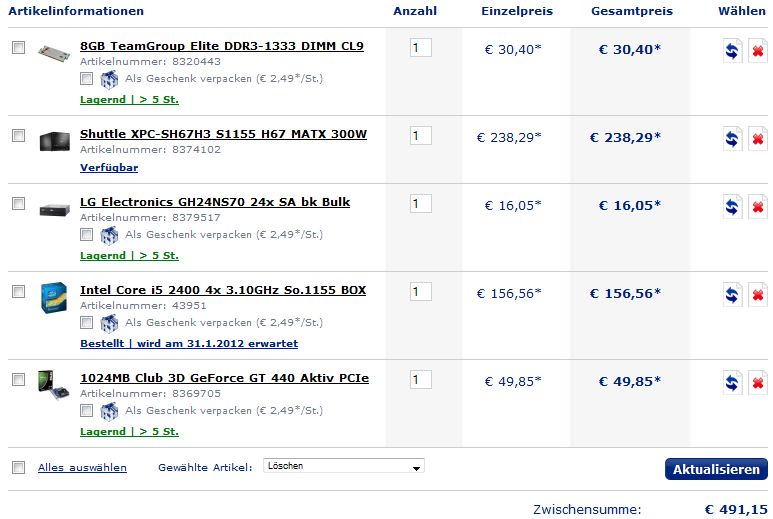Viewport: 773px width, 519px height.
Task: Click Artikelnummer: 43951 text
Action: click(x=143, y=306)
